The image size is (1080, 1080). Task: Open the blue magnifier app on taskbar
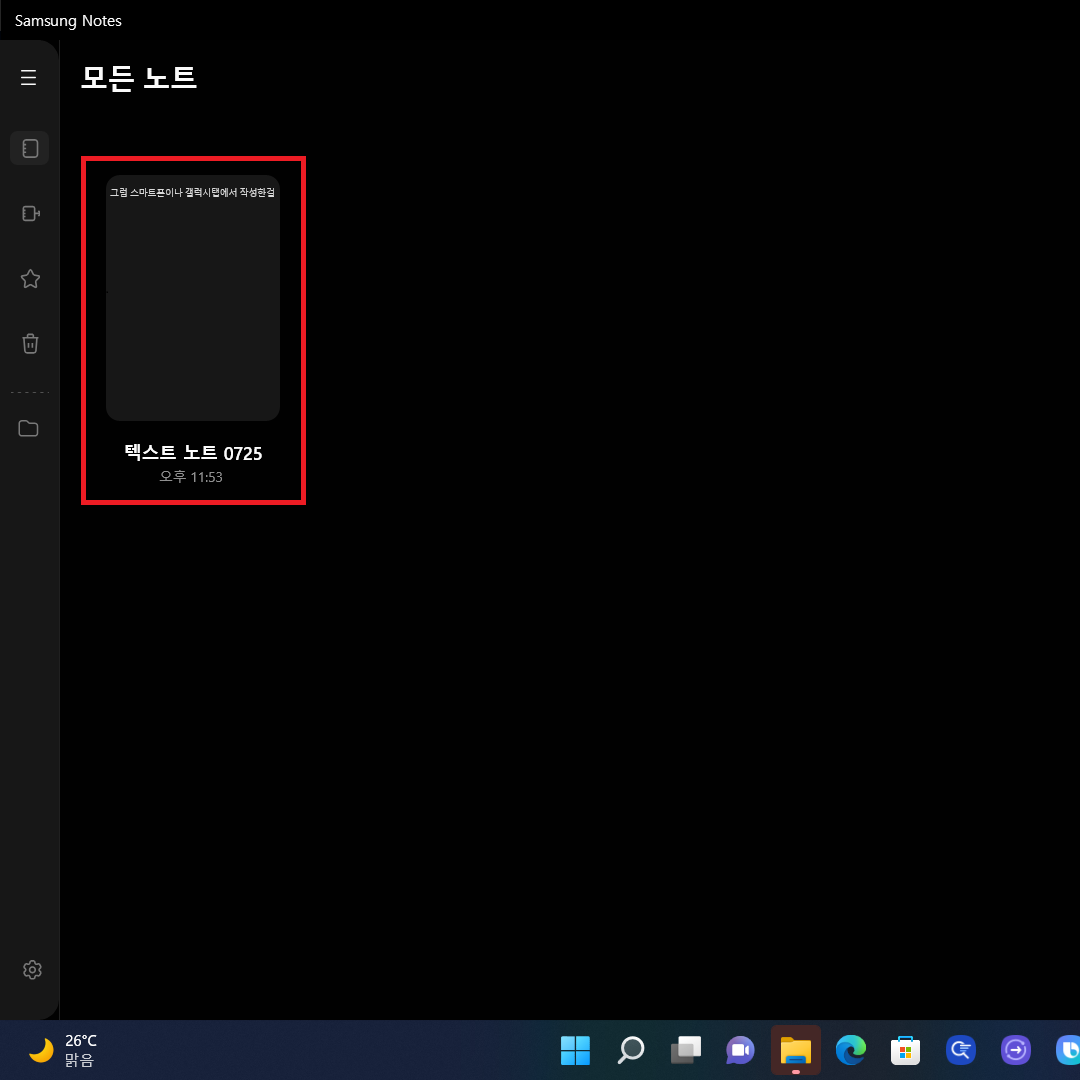(x=961, y=1050)
